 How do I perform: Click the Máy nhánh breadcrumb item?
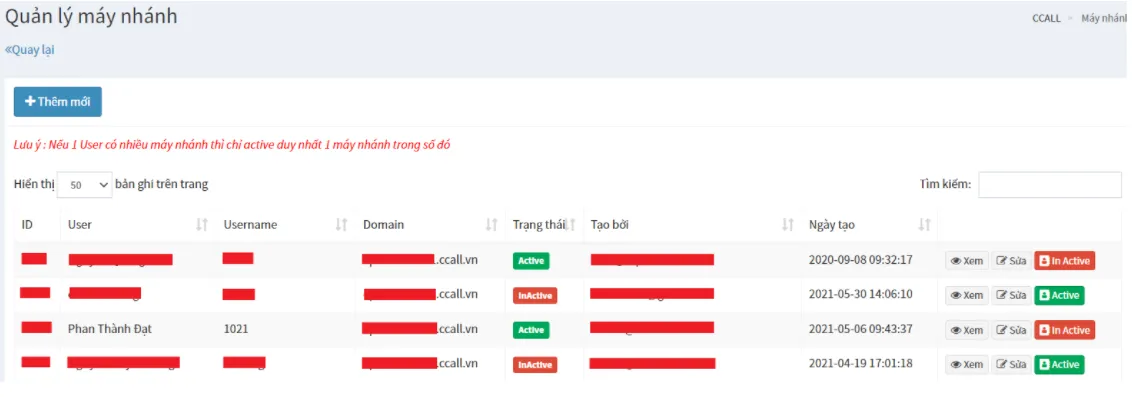coord(1103,18)
